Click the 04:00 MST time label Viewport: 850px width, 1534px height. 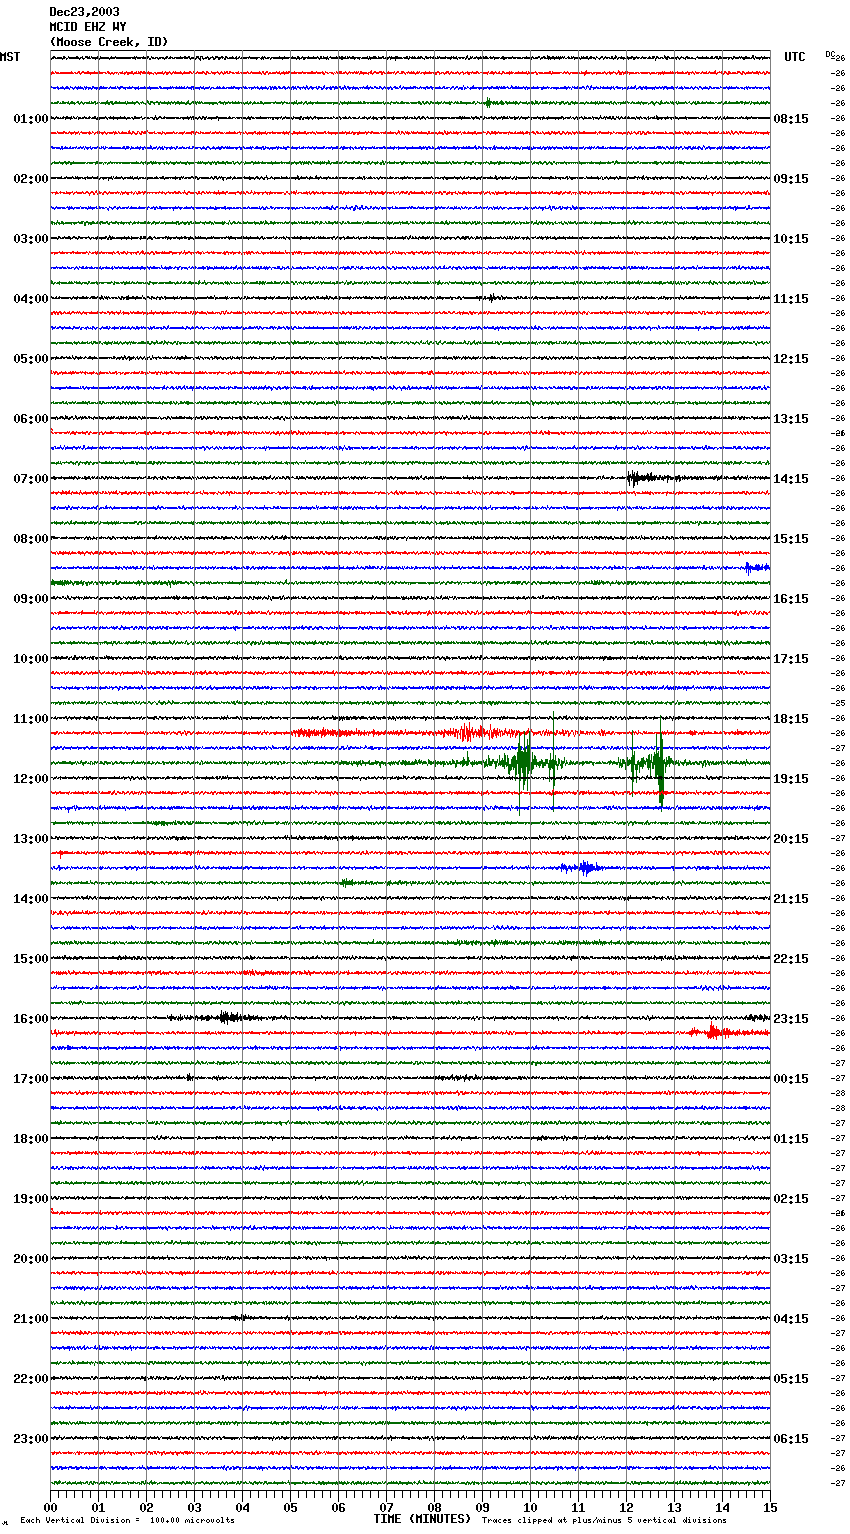(31, 299)
